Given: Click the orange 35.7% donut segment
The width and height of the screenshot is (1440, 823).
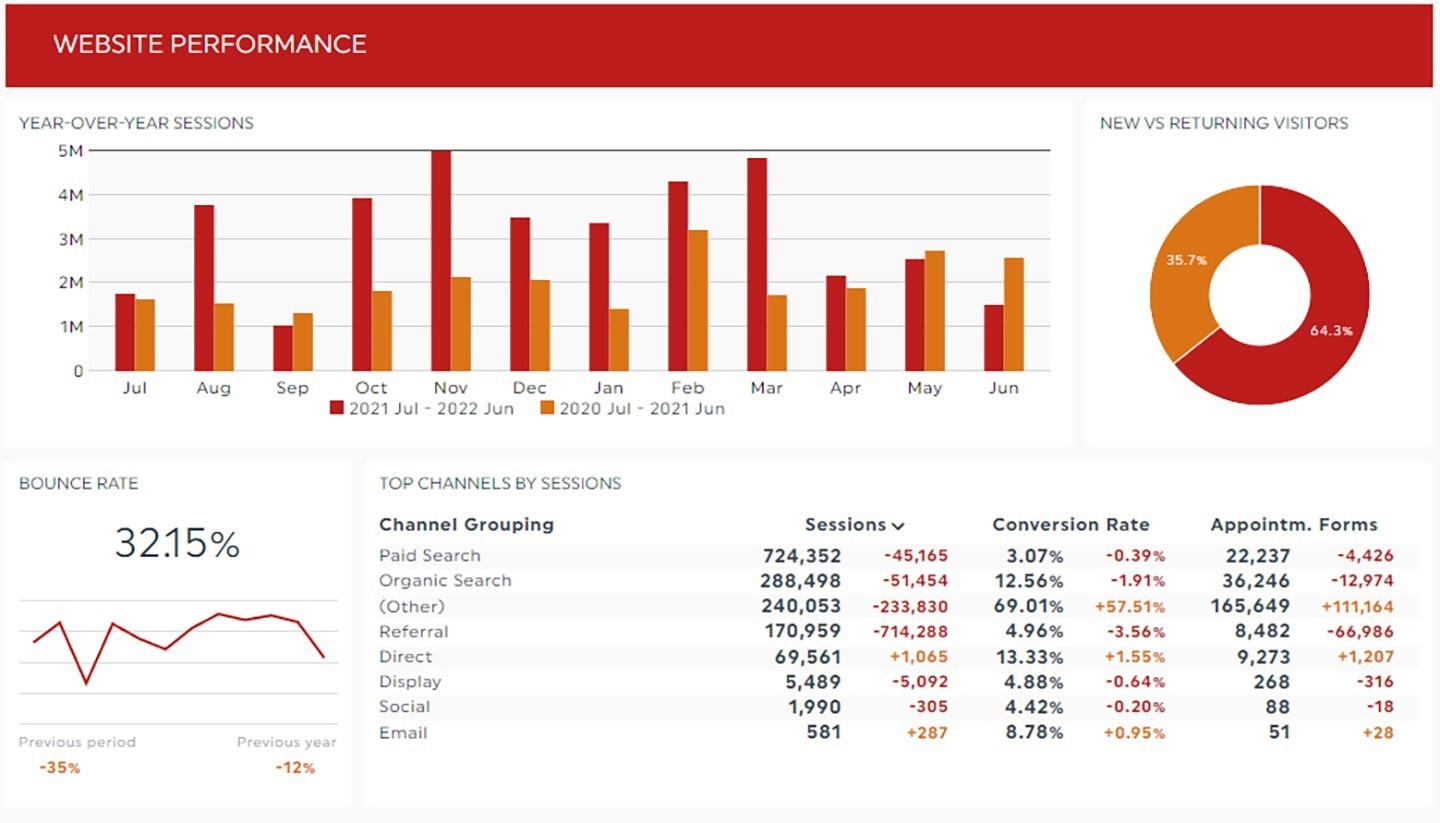Looking at the screenshot, I should (1182, 270).
